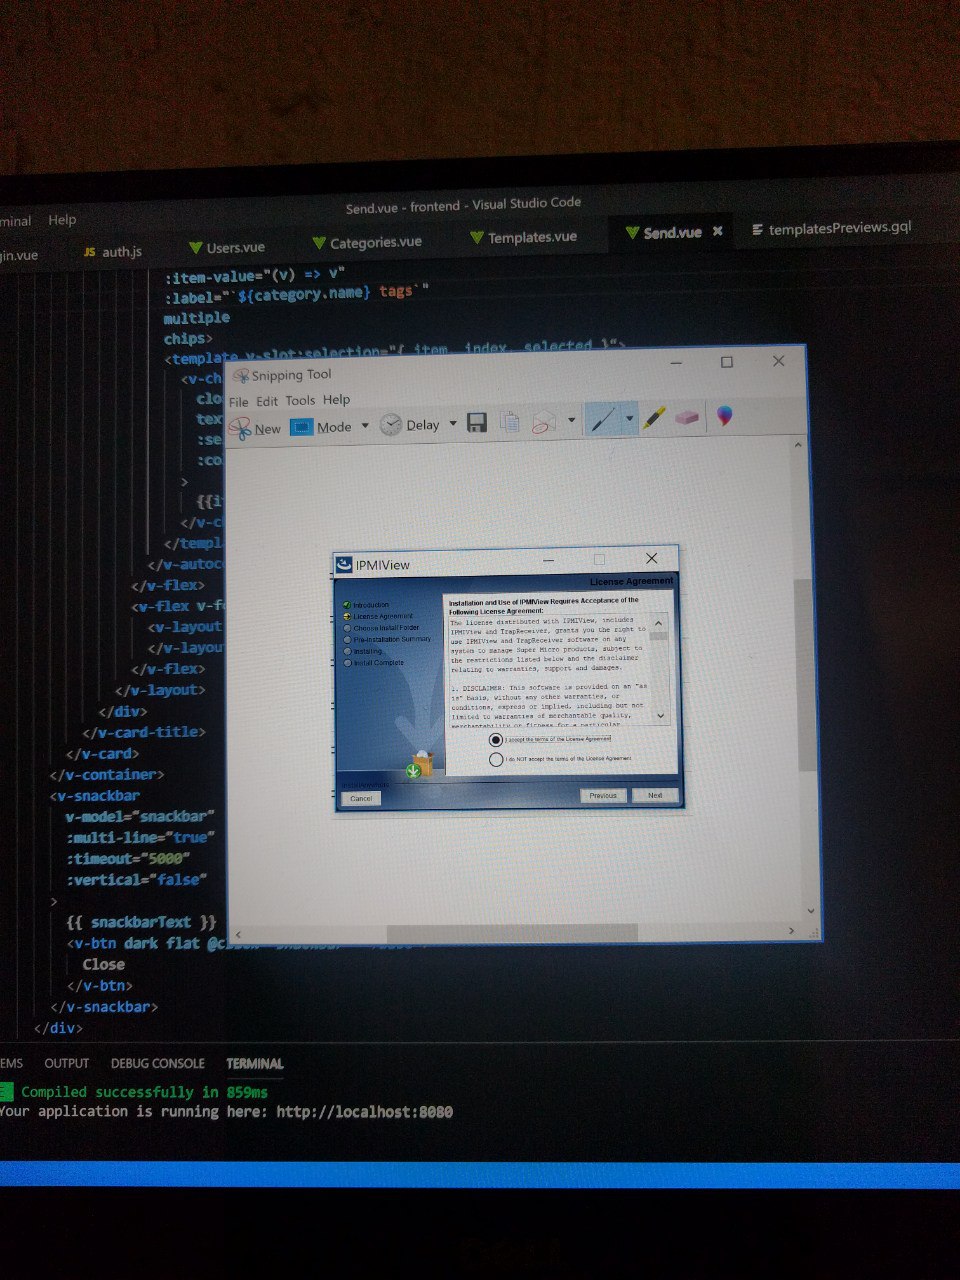Open the Snipping Tool File menu

[x=238, y=402]
